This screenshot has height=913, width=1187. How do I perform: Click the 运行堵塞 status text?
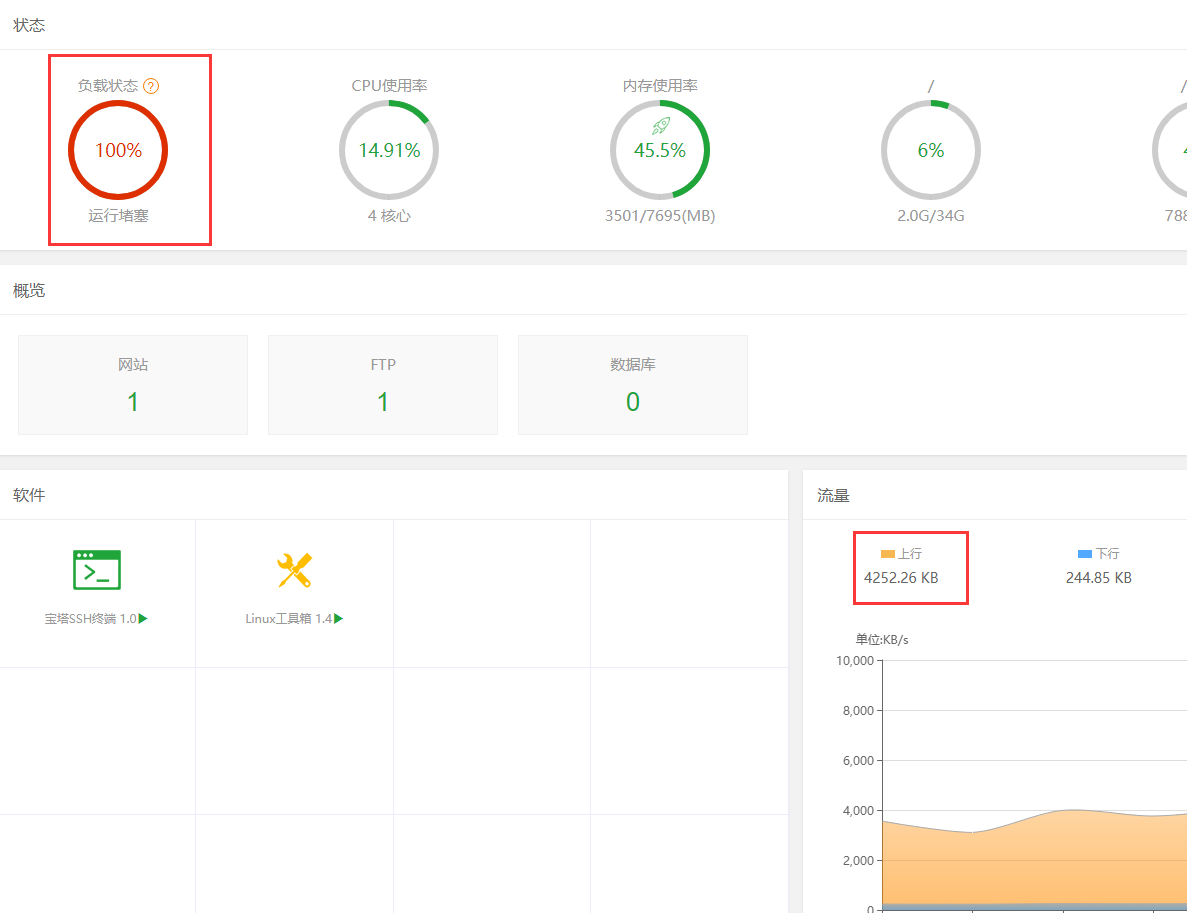coord(118,216)
